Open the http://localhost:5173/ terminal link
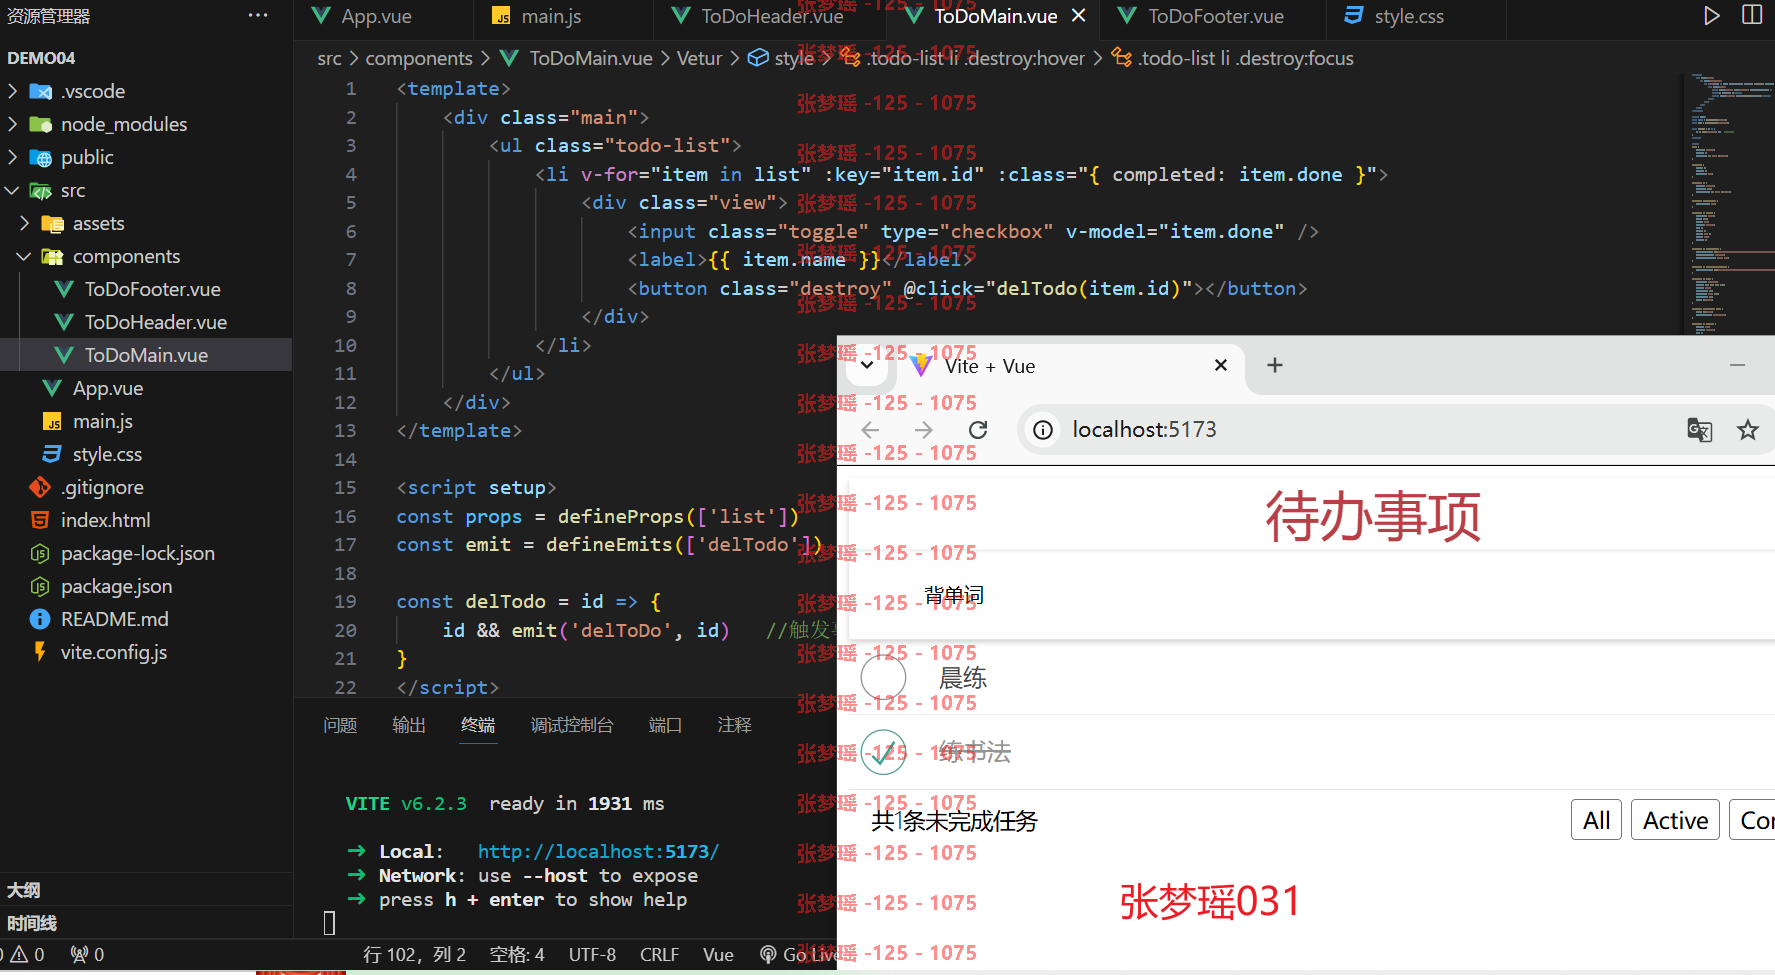Screen dimensions: 1775x975 [598, 852]
